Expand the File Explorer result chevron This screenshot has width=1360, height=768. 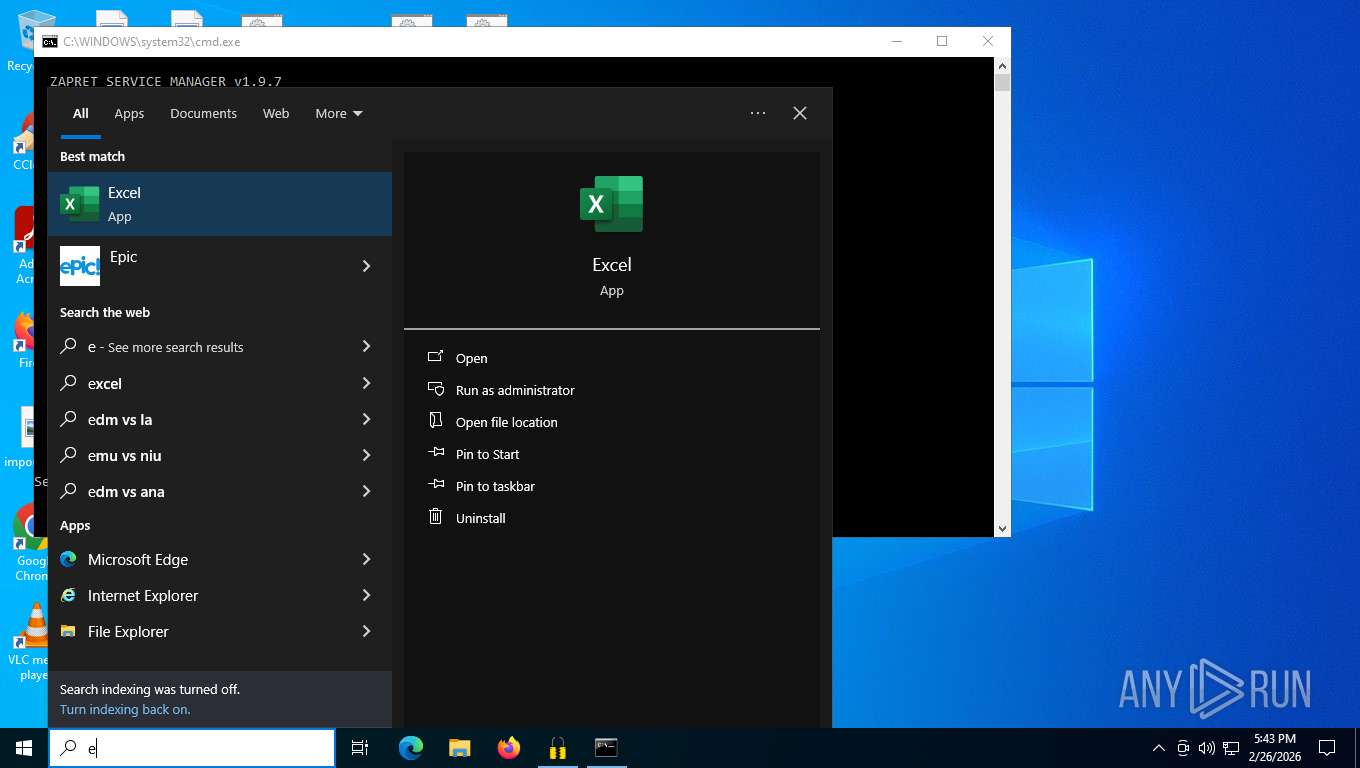tap(366, 631)
